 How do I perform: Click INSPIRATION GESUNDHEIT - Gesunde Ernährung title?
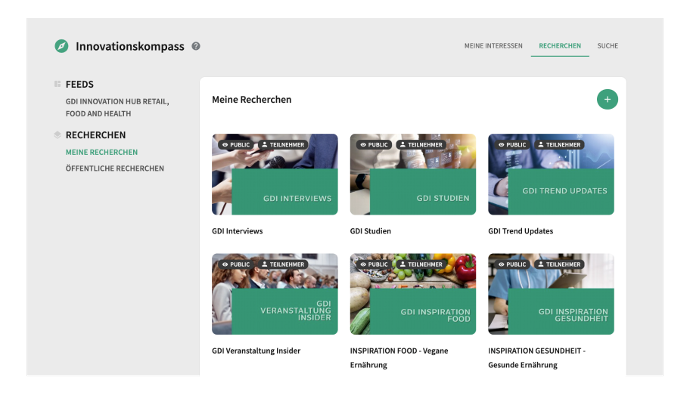point(537,358)
